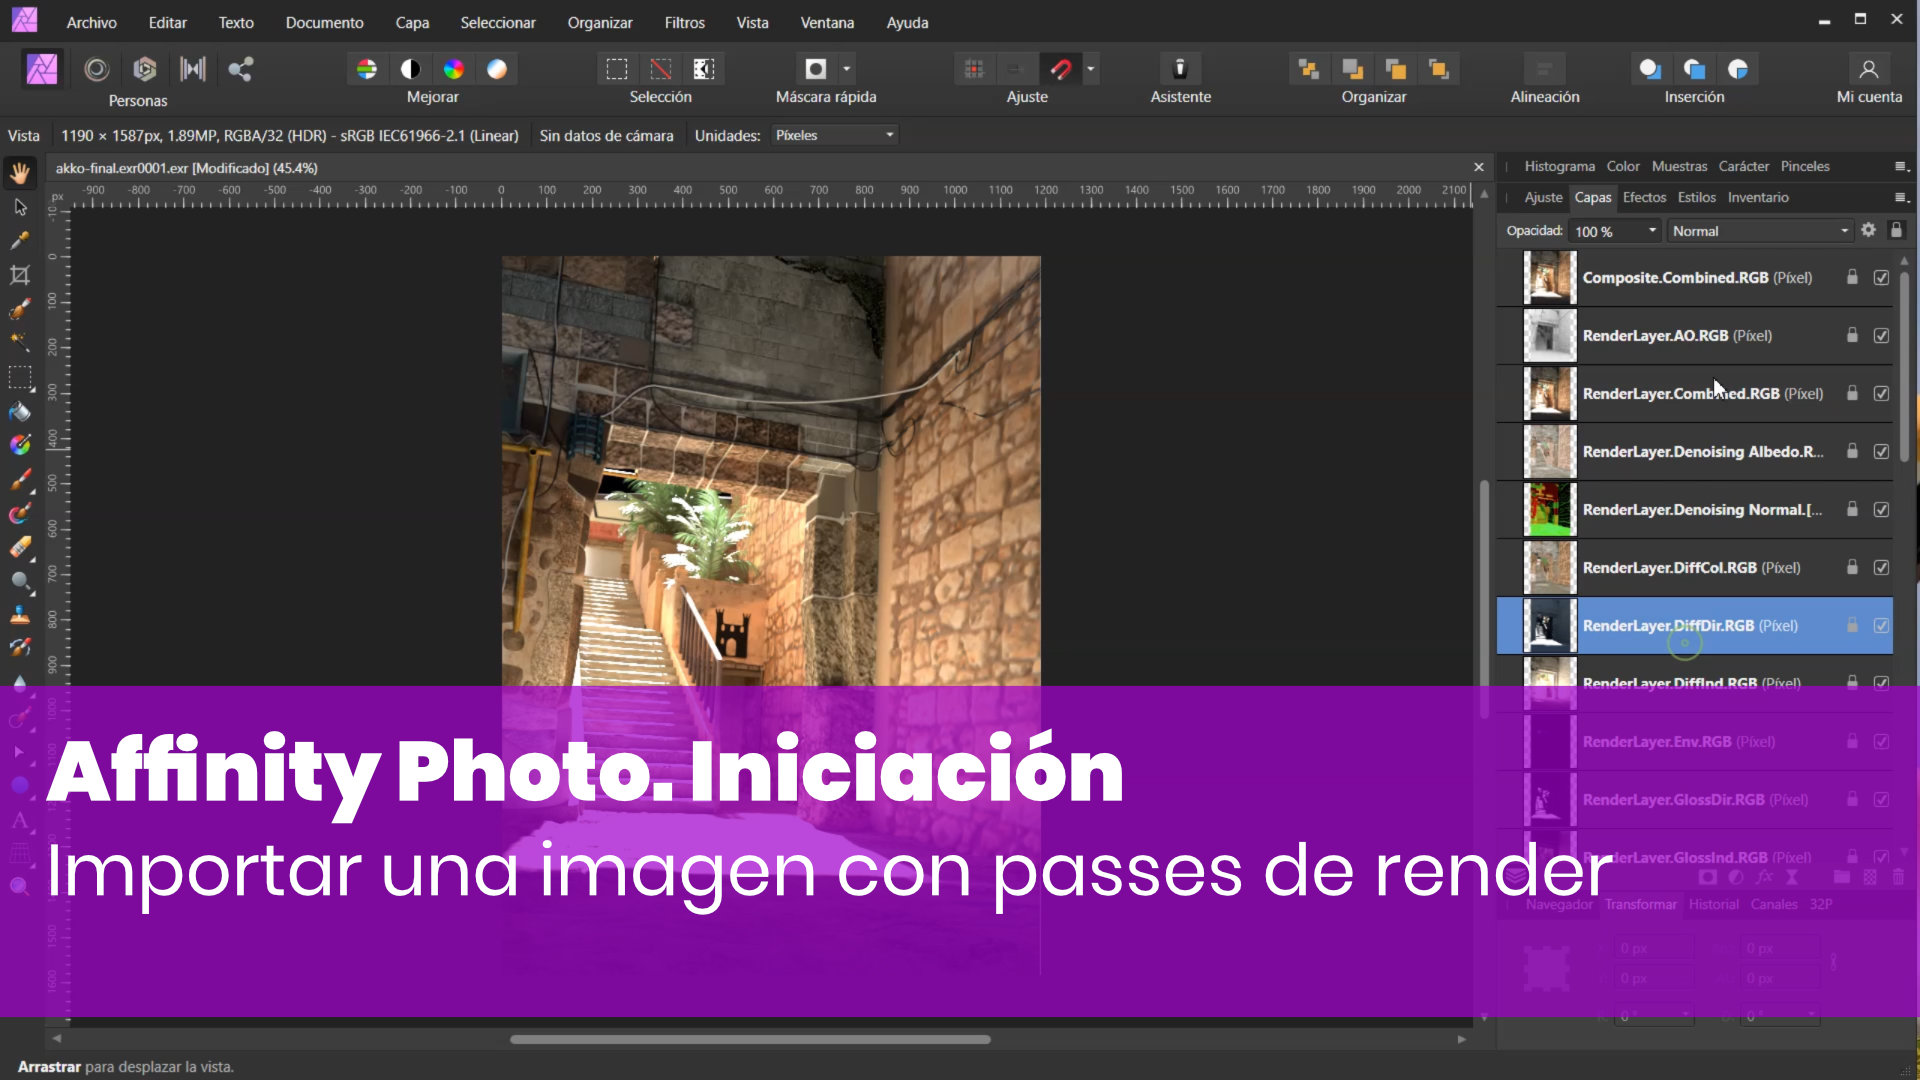
Task: Open the Asistente assistant options
Action: 1180,69
